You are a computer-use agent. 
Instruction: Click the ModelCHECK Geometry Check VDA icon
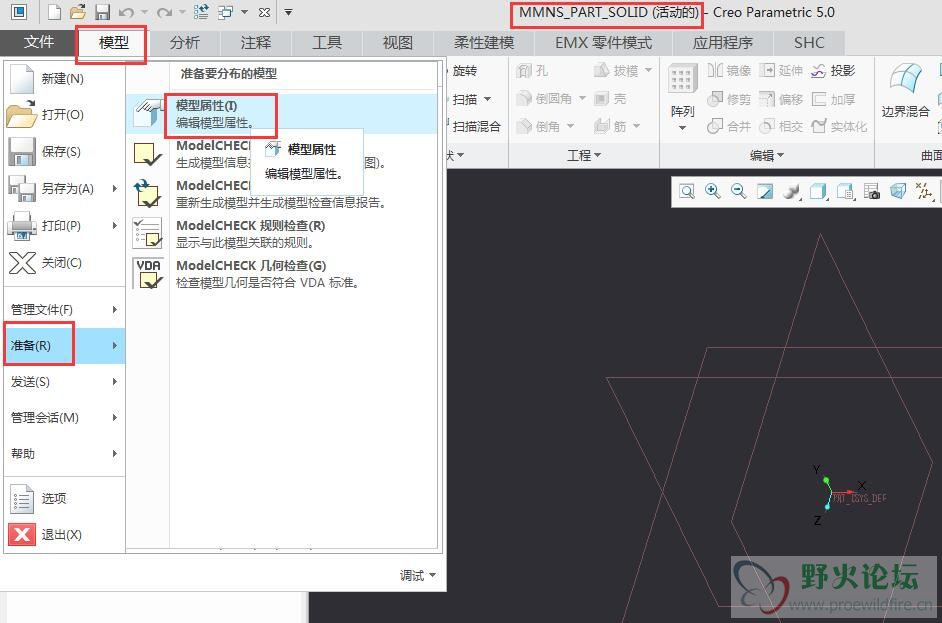[x=148, y=273]
